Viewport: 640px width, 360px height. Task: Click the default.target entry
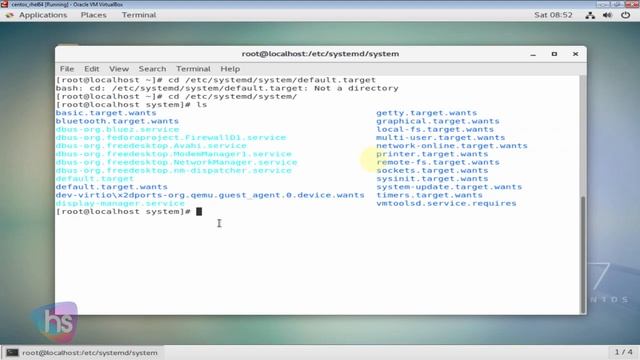[x=95, y=178]
